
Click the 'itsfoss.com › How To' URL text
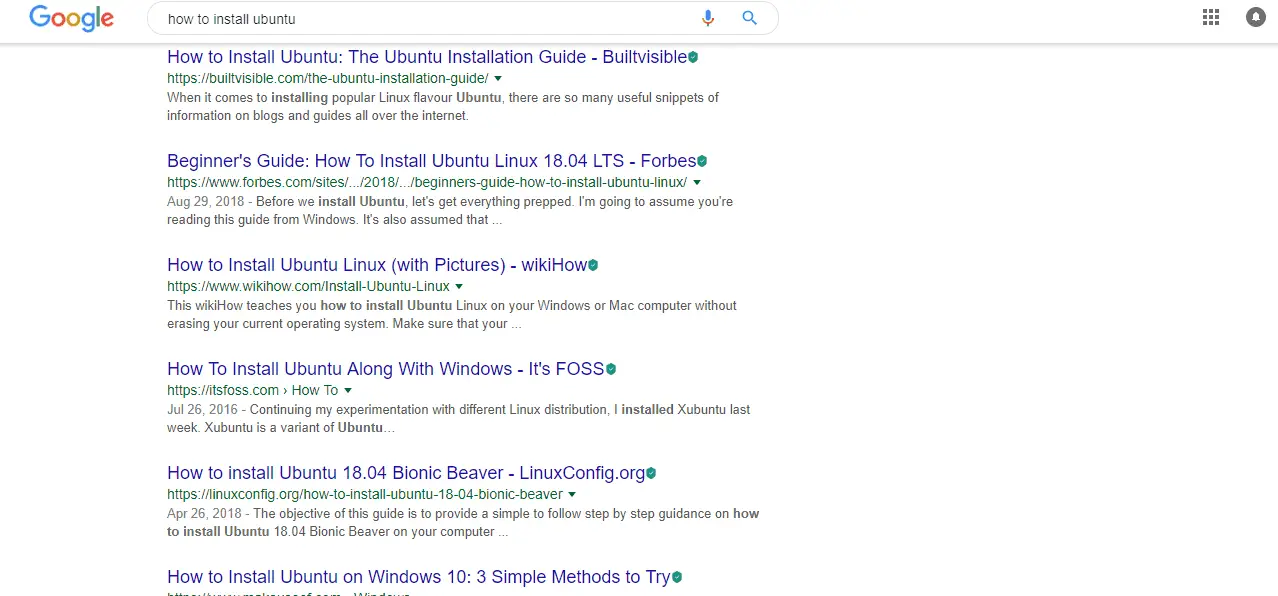point(253,390)
